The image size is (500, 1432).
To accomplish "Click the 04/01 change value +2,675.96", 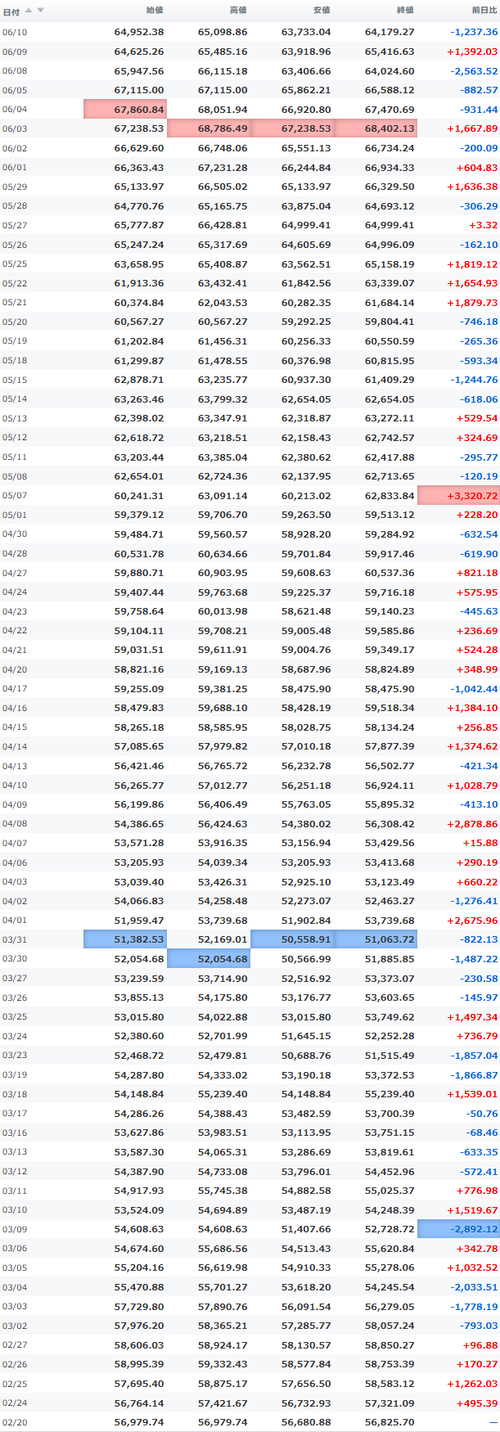I will (x=471, y=920).
